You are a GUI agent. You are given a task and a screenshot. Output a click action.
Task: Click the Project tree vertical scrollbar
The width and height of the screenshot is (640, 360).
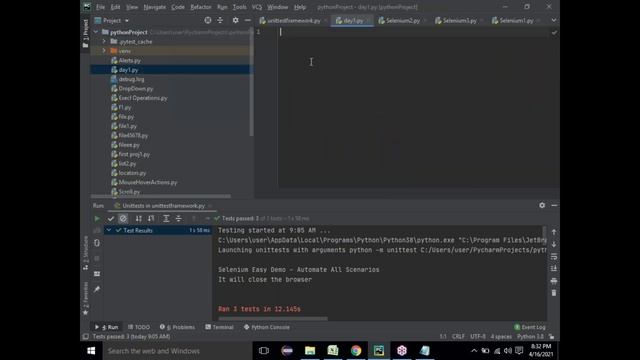coord(251,82)
